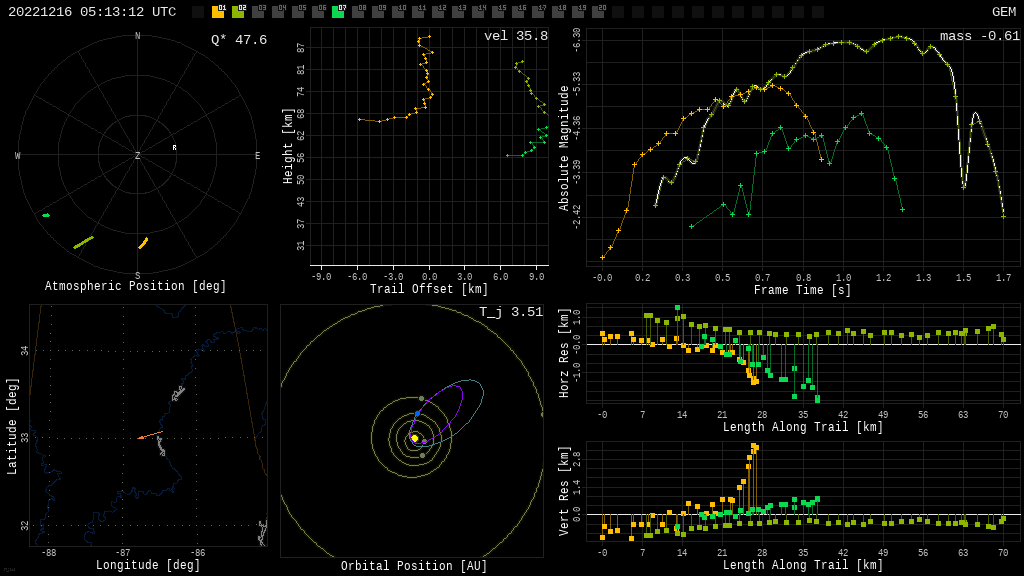Click the GEM shower label
1024x576 pixels.
(x=1003, y=12)
